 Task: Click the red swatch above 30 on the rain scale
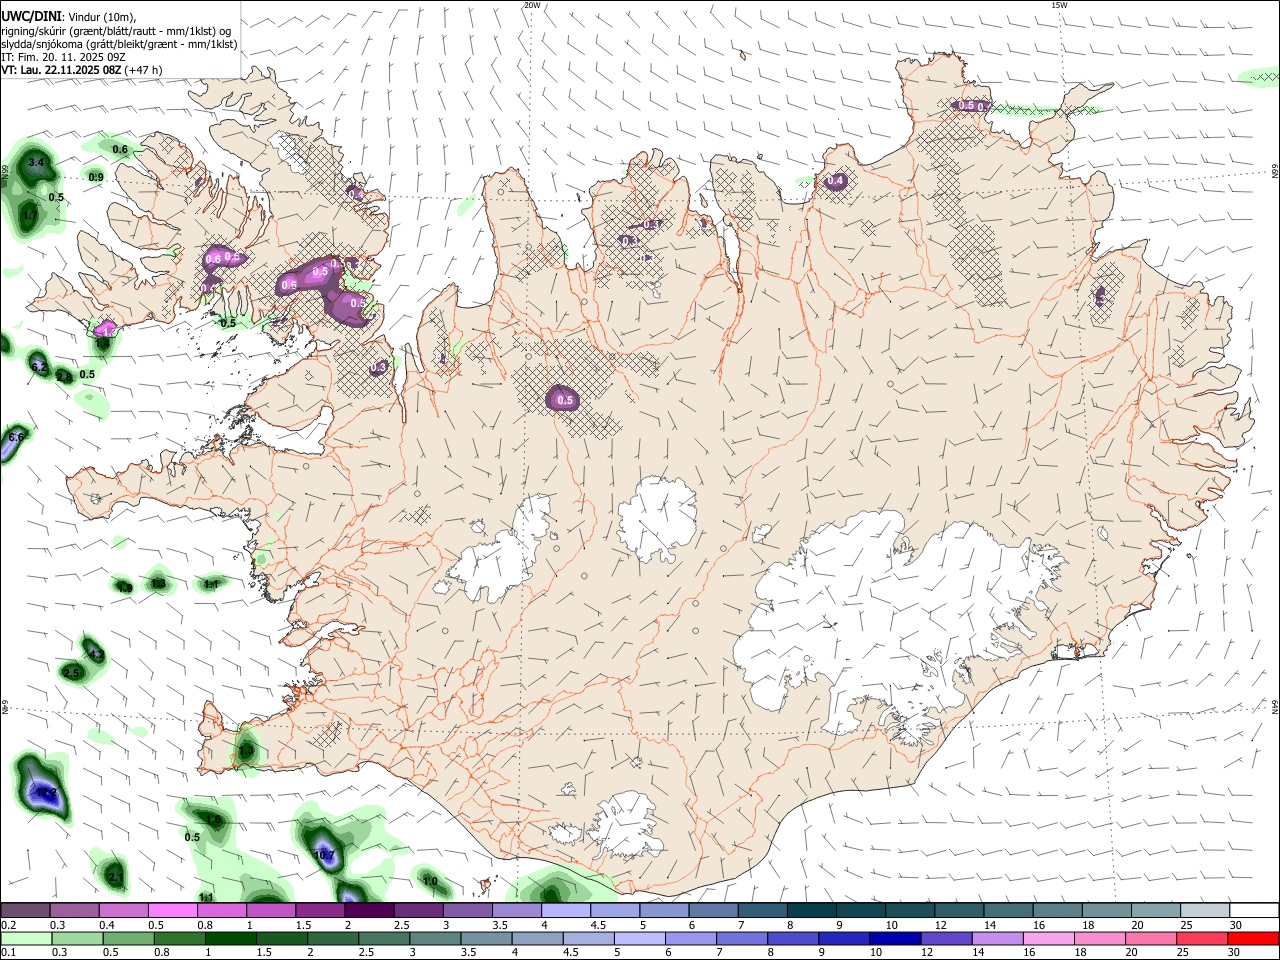(x=1254, y=938)
